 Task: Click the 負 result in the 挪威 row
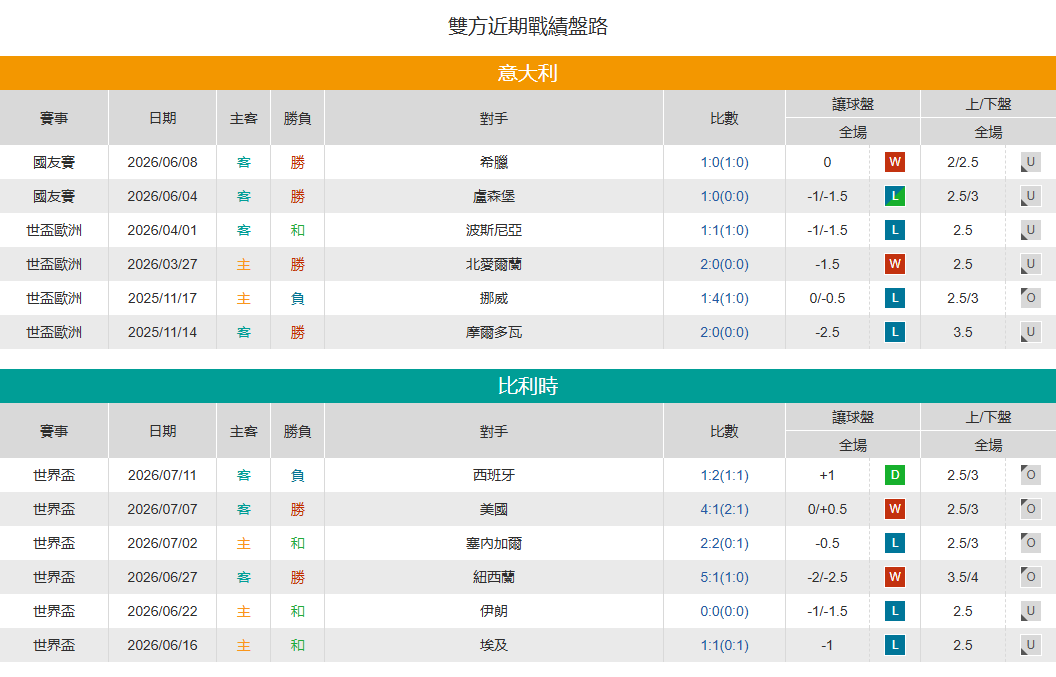[297, 298]
